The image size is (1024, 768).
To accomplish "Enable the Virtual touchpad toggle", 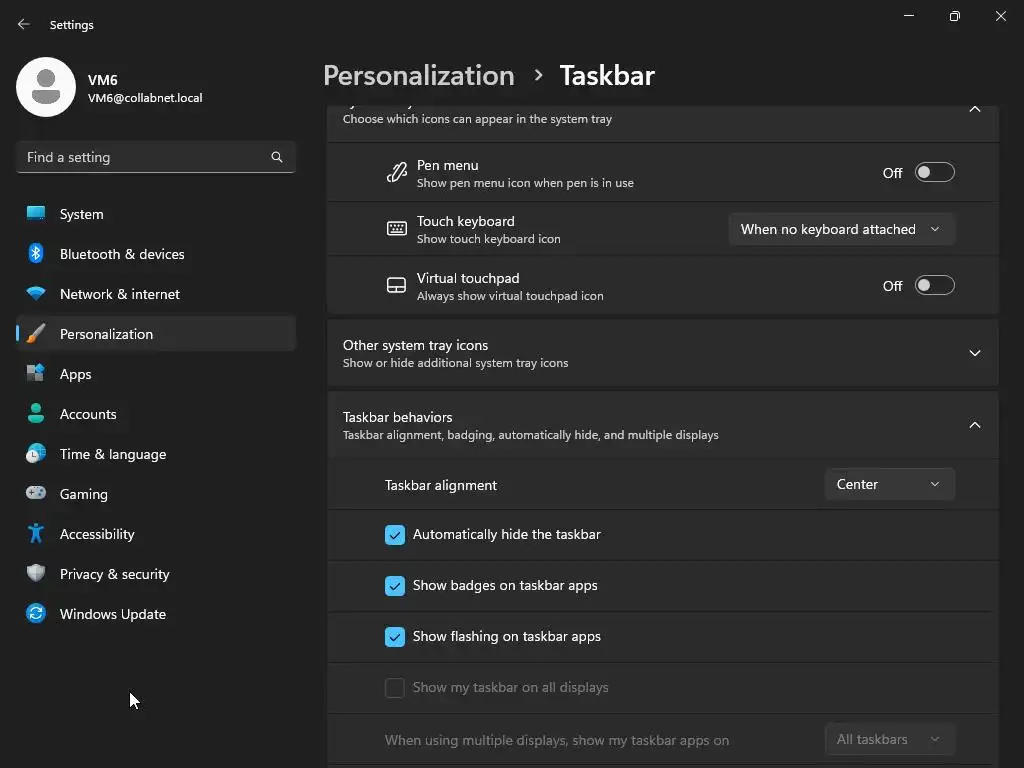I will 935,286.
